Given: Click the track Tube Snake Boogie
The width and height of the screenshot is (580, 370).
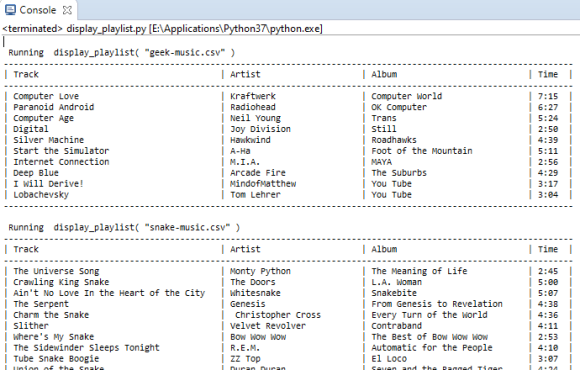Looking at the screenshot, I should [56, 359].
